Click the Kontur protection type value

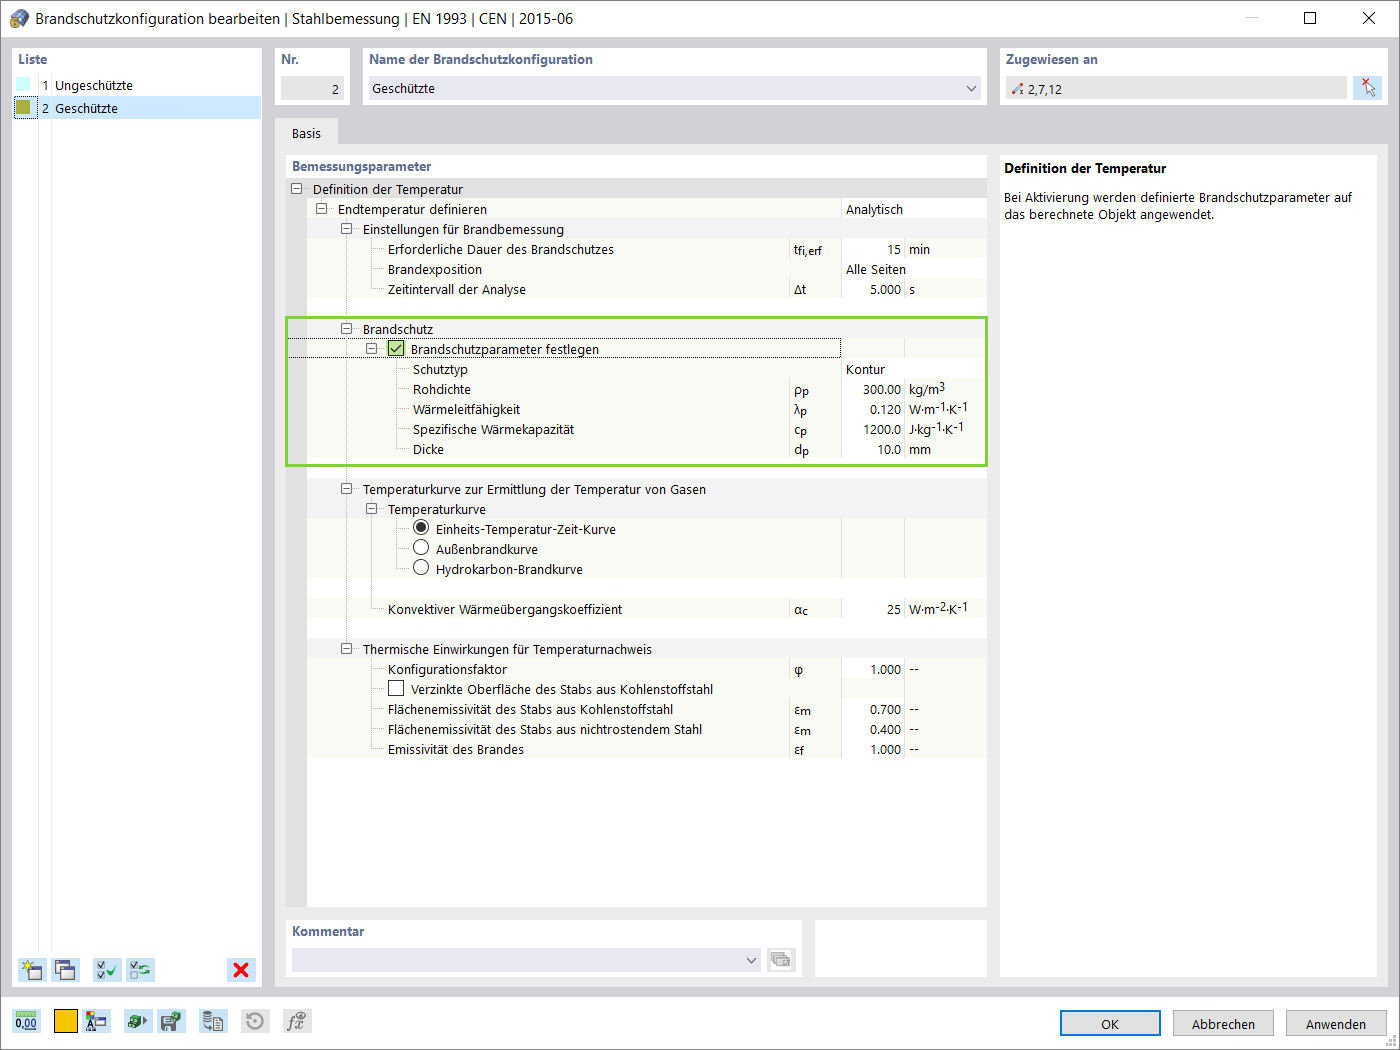[915, 369]
